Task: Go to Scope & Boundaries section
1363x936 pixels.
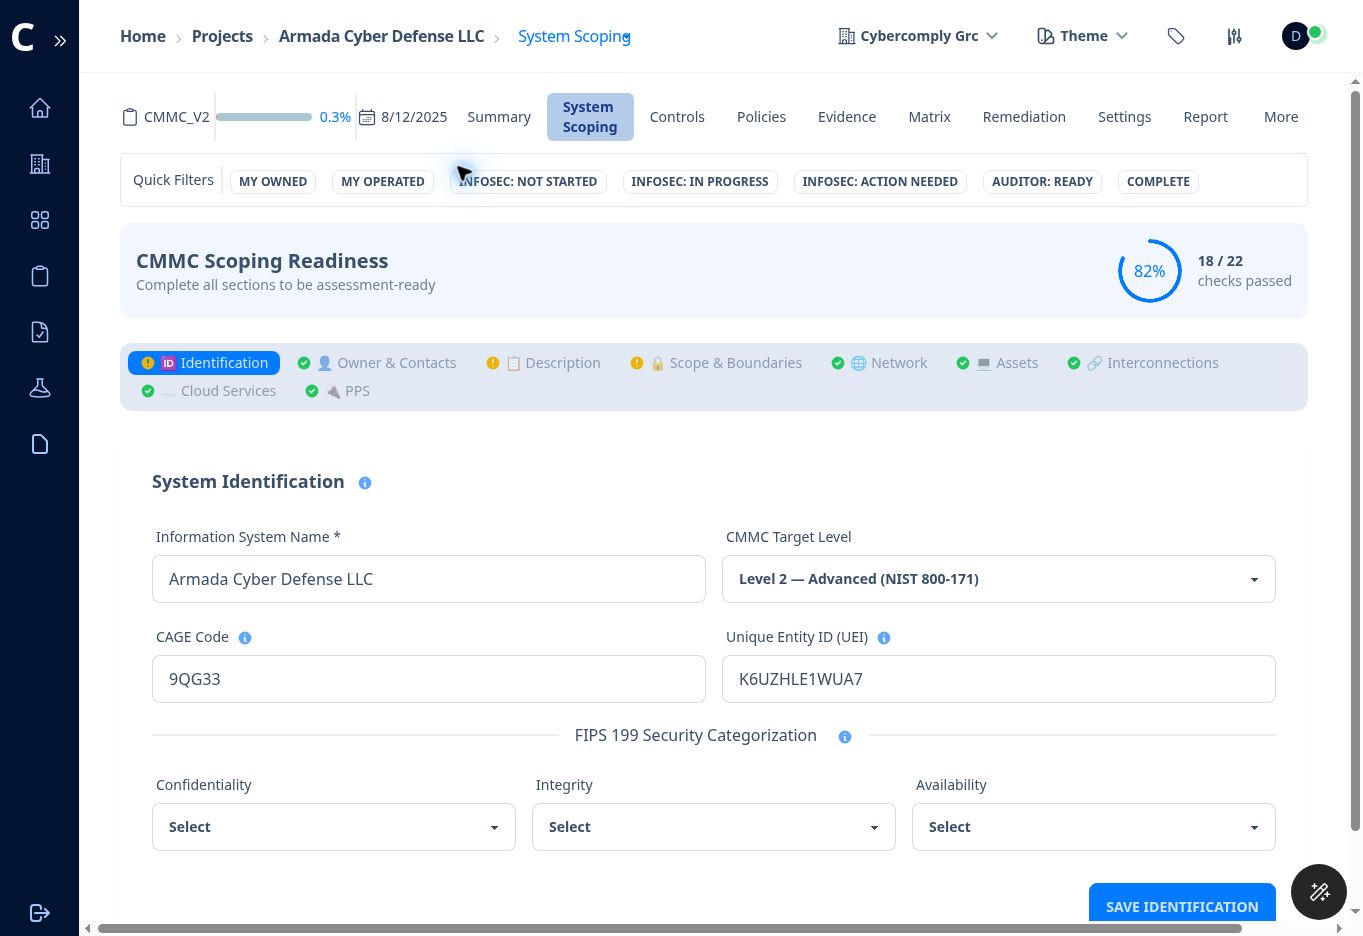Action: pyautogui.click(x=716, y=363)
